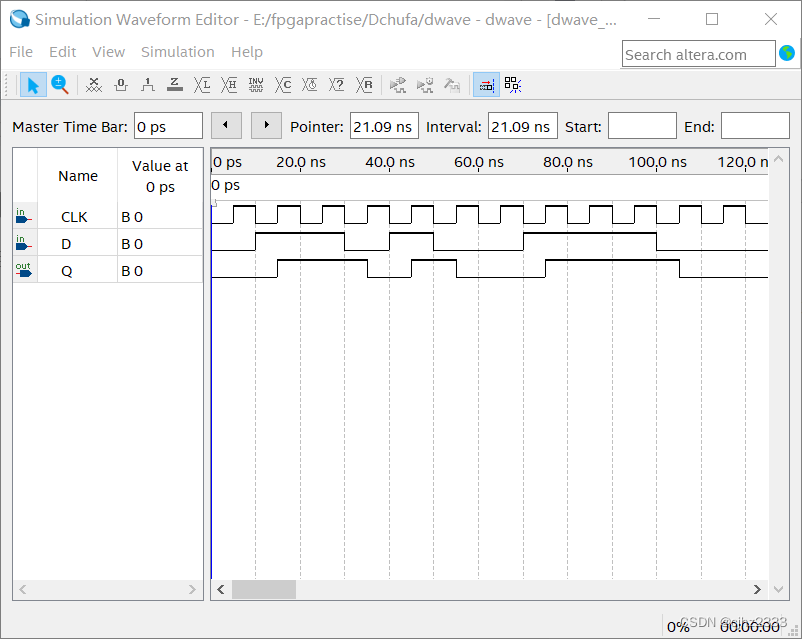Apply Weak Low (XL) value
Image resolution: width=802 pixels, height=639 pixels.
[x=202, y=85]
